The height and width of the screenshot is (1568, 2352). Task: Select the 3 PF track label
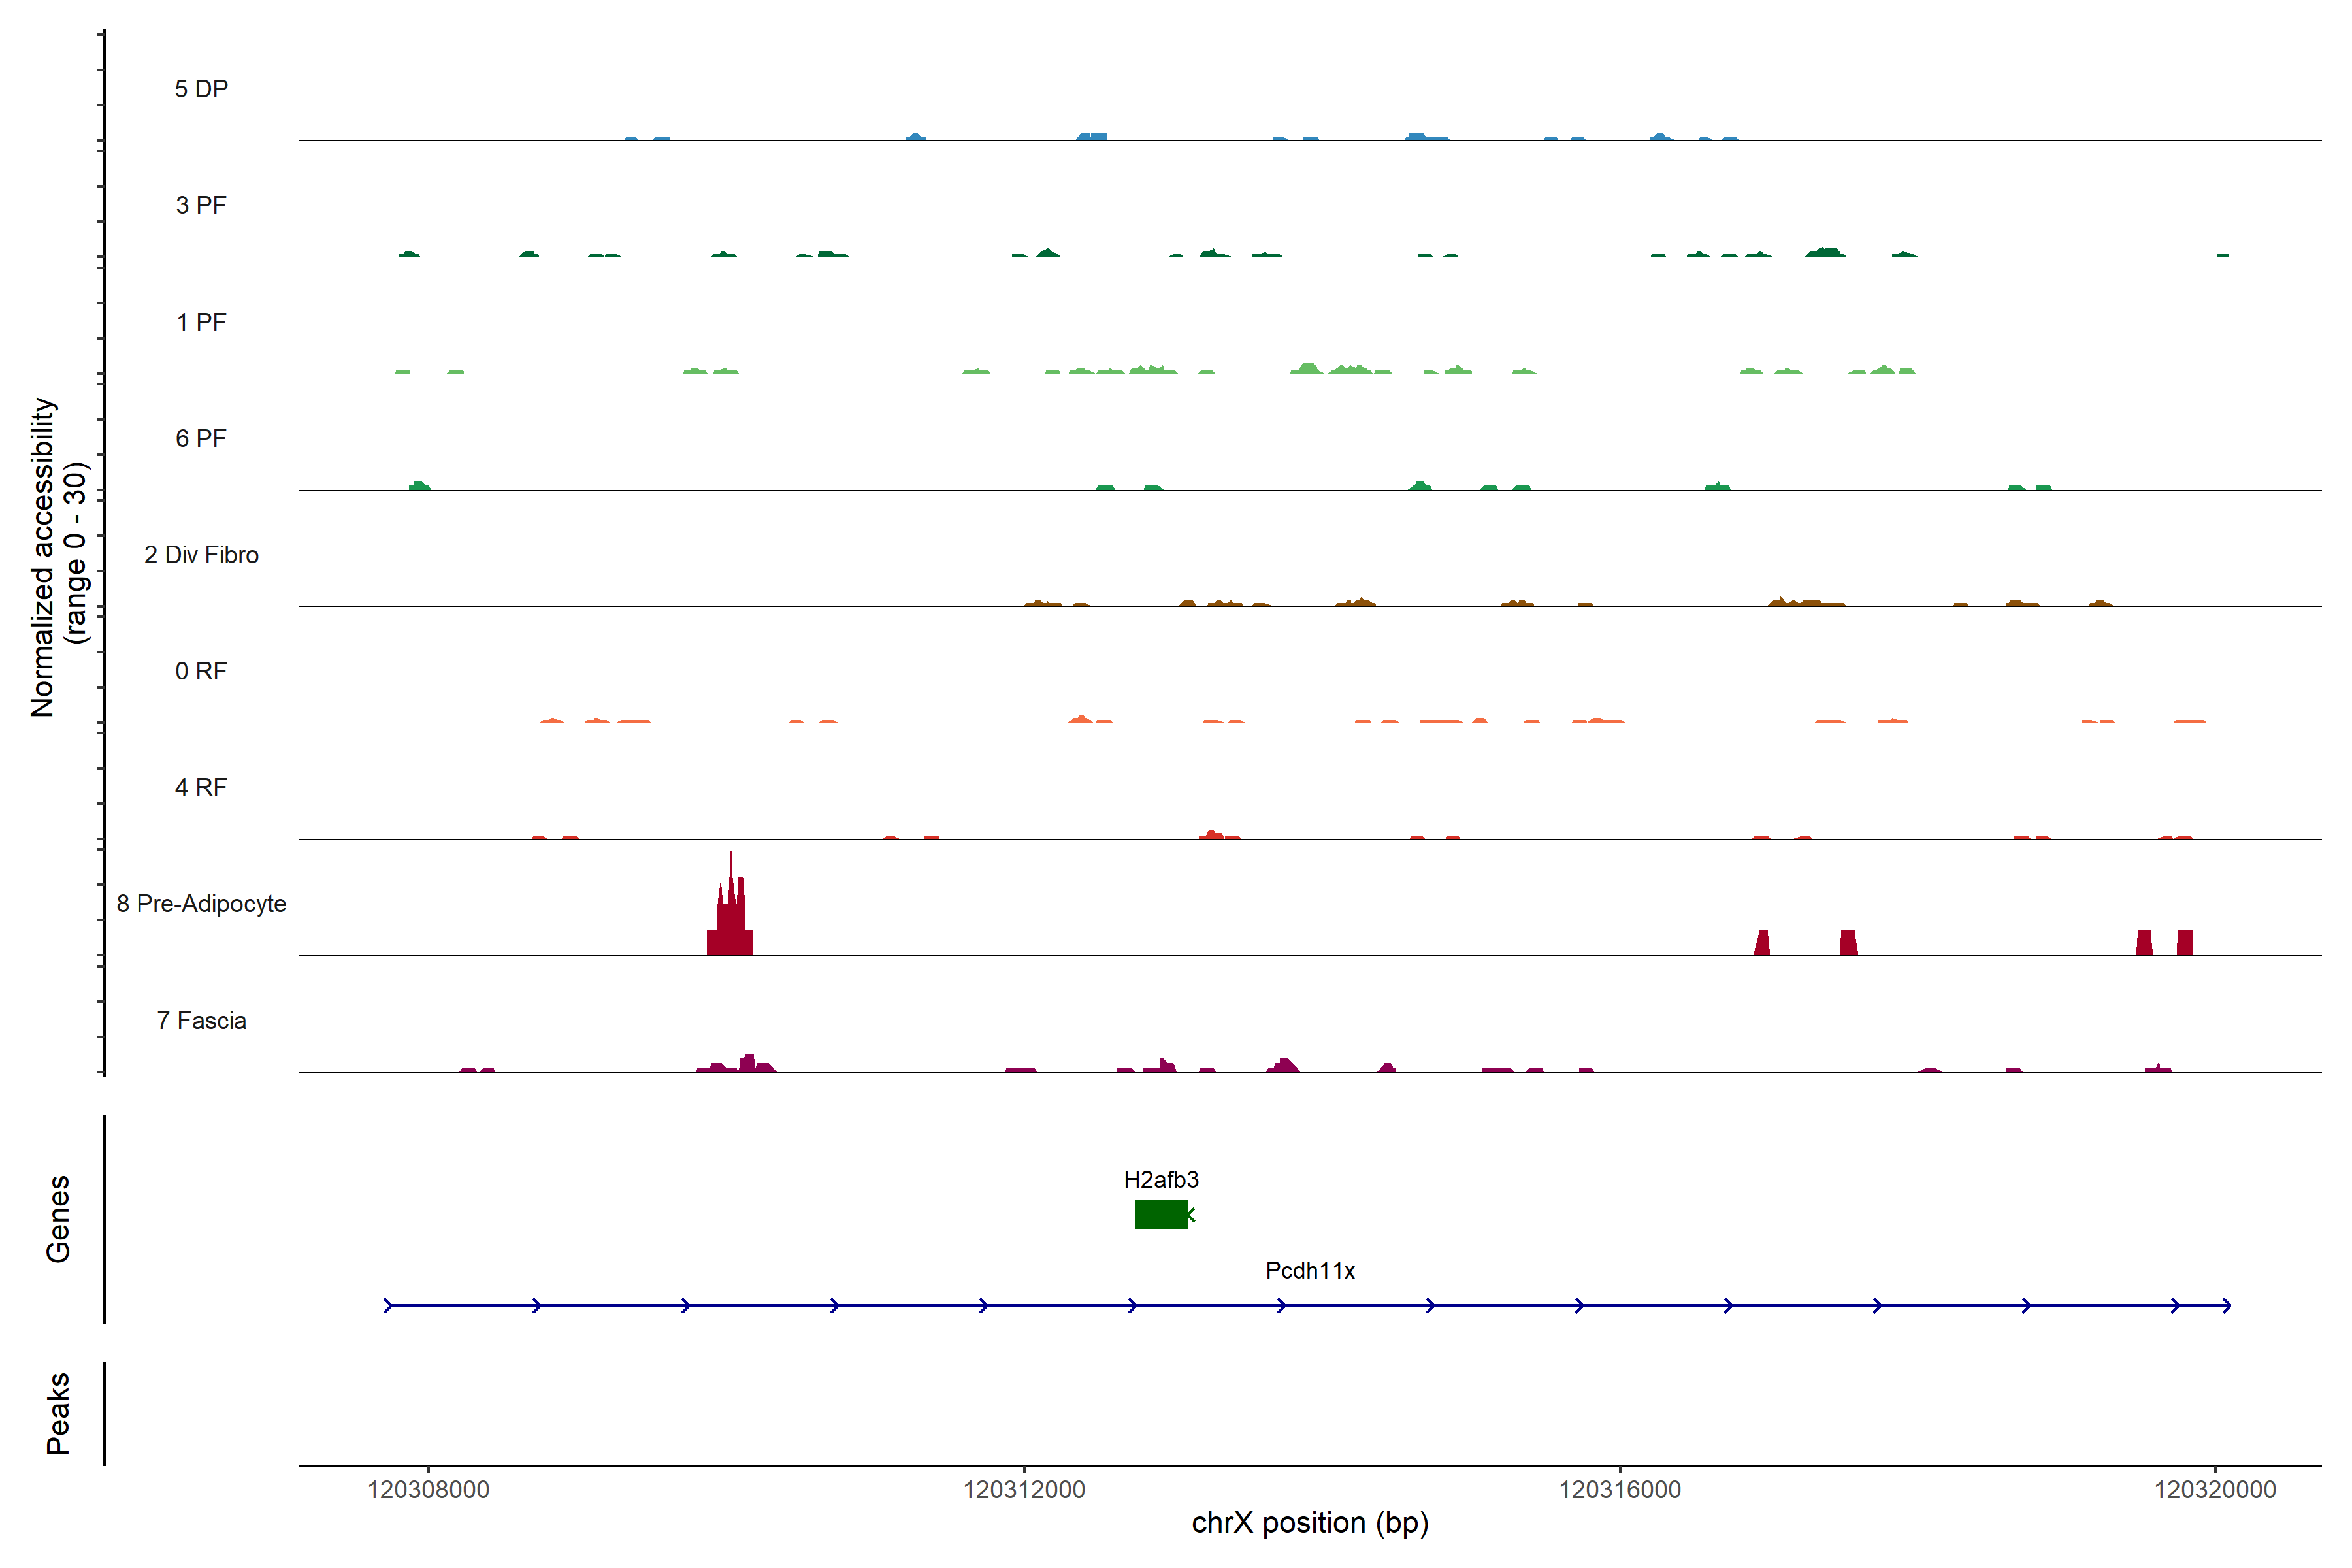(x=201, y=205)
